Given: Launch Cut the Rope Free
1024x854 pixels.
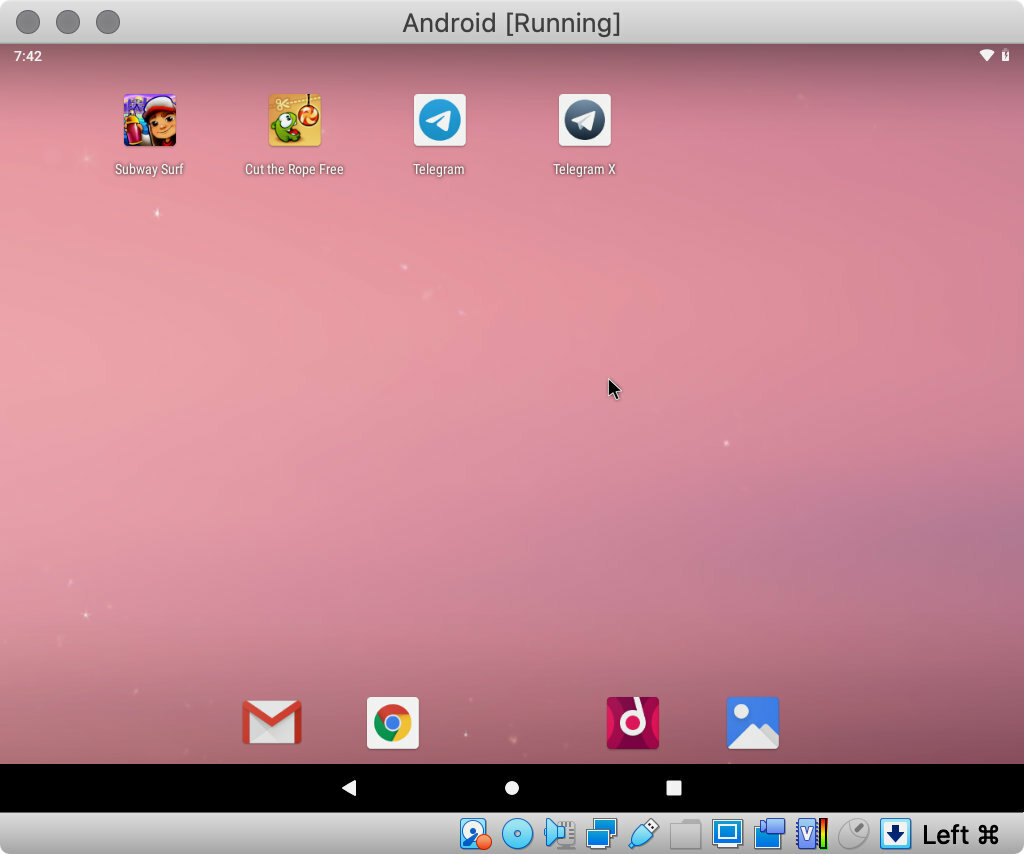Looking at the screenshot, I should 294,121.
